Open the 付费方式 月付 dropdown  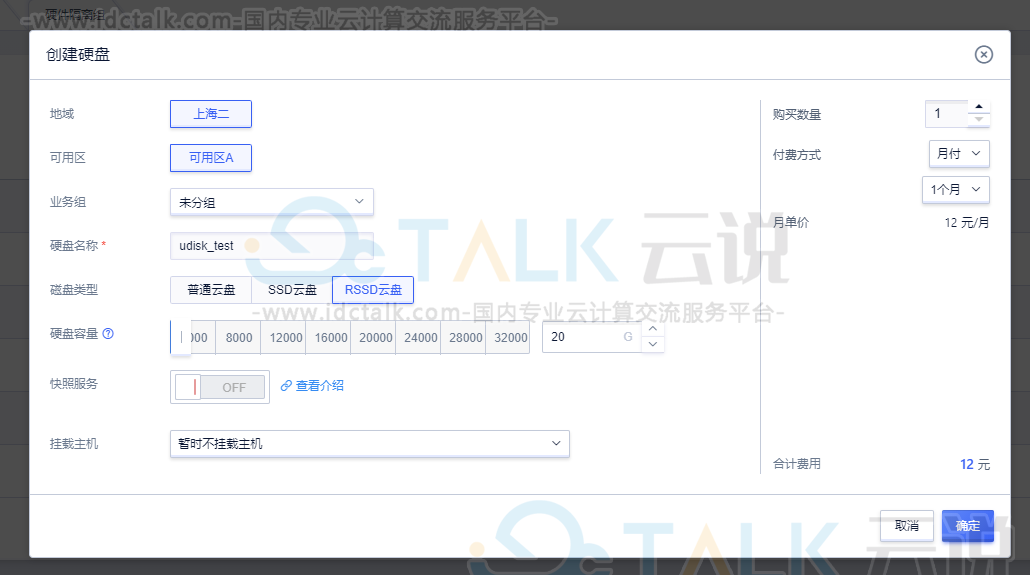click(x=959, y=154)
